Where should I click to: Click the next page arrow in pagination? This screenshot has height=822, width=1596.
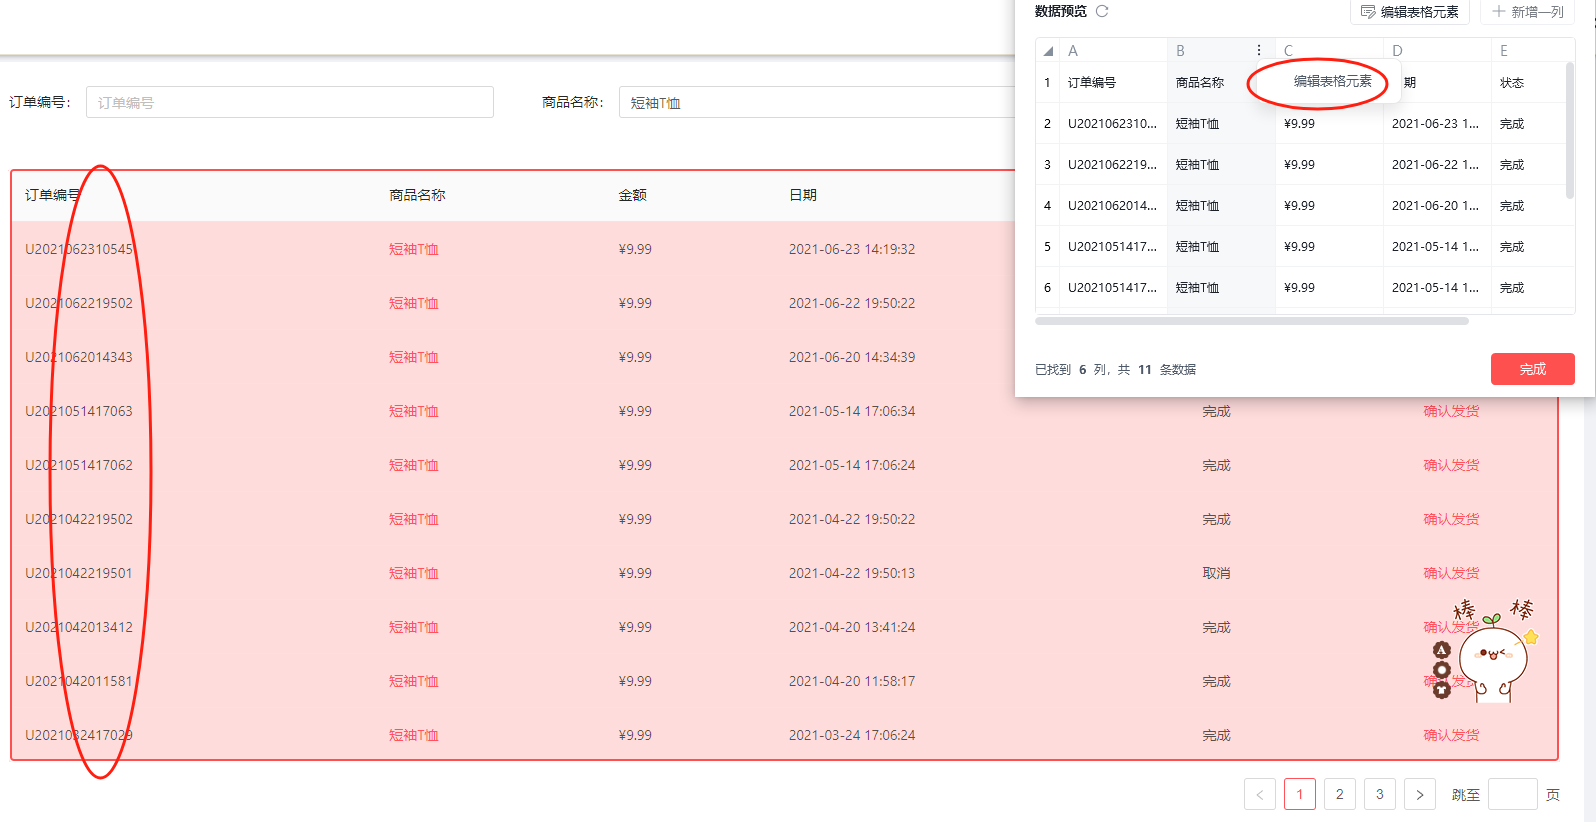coord(1419,795)
